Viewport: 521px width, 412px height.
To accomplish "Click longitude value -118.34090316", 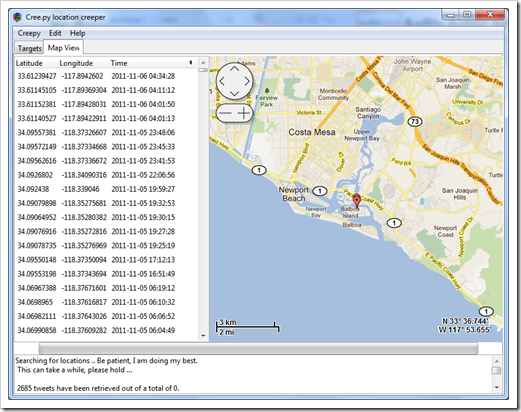I will [x=84, y=175].
